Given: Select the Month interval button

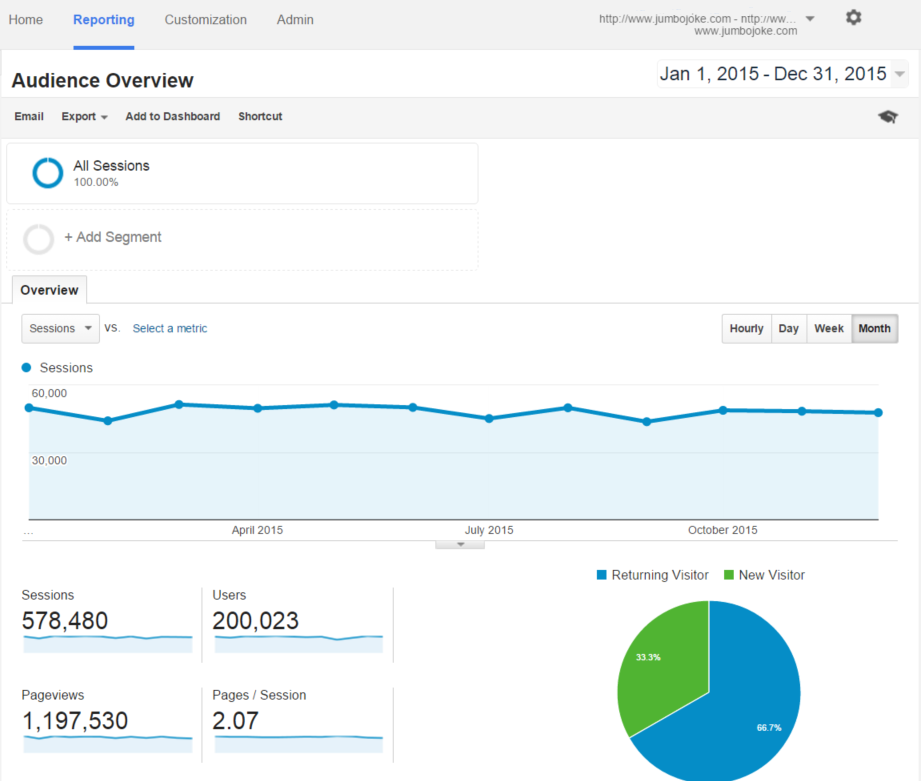Looking at the screenshot, I should coord(874,329).
